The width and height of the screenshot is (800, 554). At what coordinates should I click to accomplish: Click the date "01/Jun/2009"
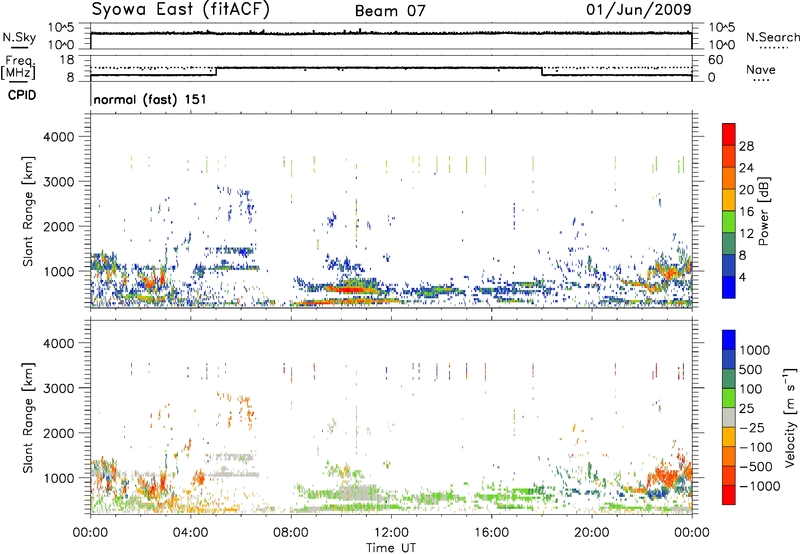tap(638, 9)
